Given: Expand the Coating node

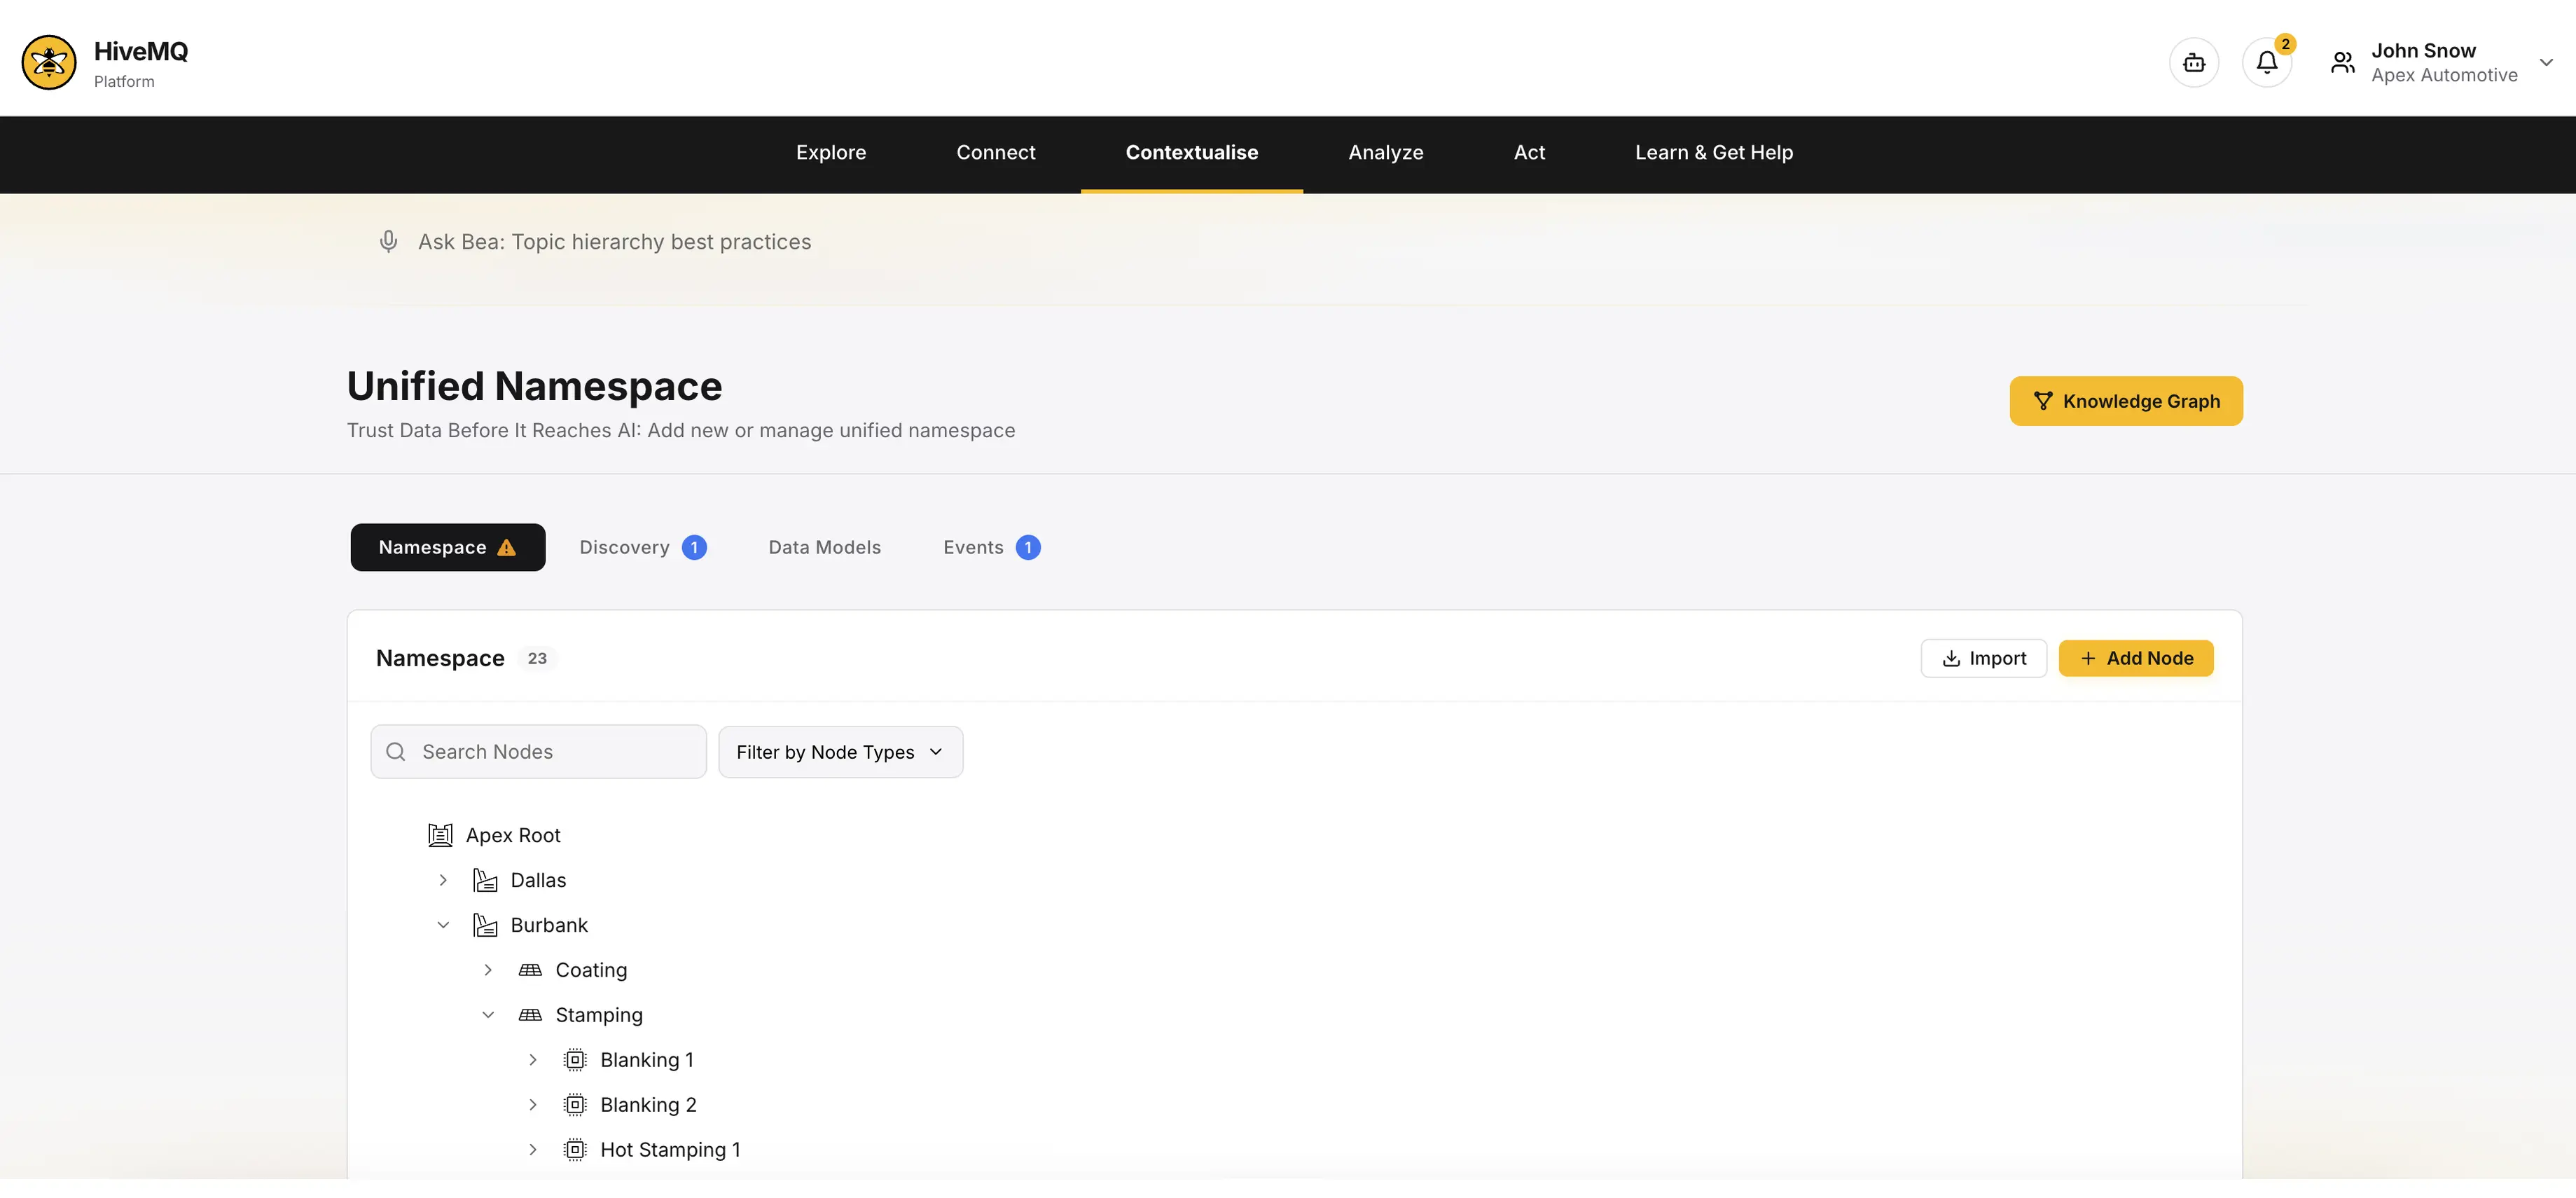Looking at the screenshot, I should tap(488, 970).
